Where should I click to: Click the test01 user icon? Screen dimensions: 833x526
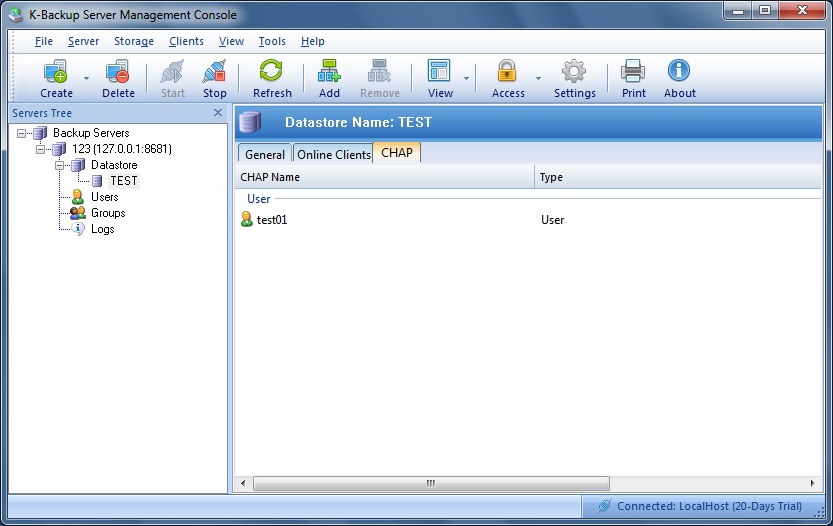point(246,219)
